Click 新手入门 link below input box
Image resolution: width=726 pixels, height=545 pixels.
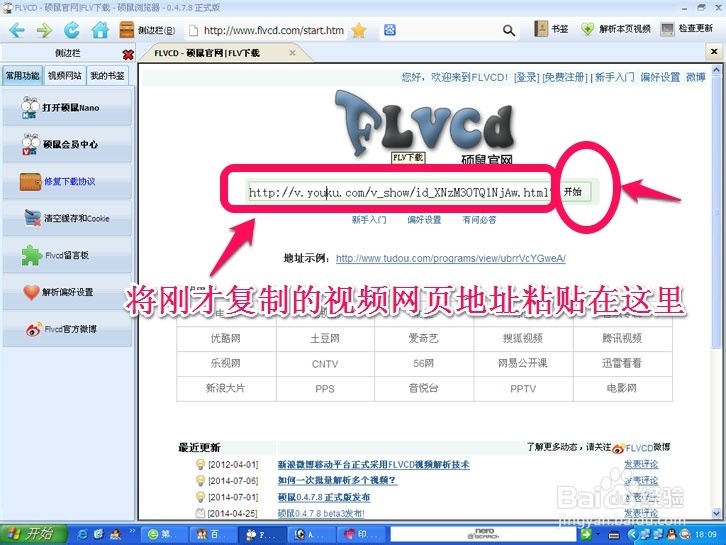coord(369,220)
